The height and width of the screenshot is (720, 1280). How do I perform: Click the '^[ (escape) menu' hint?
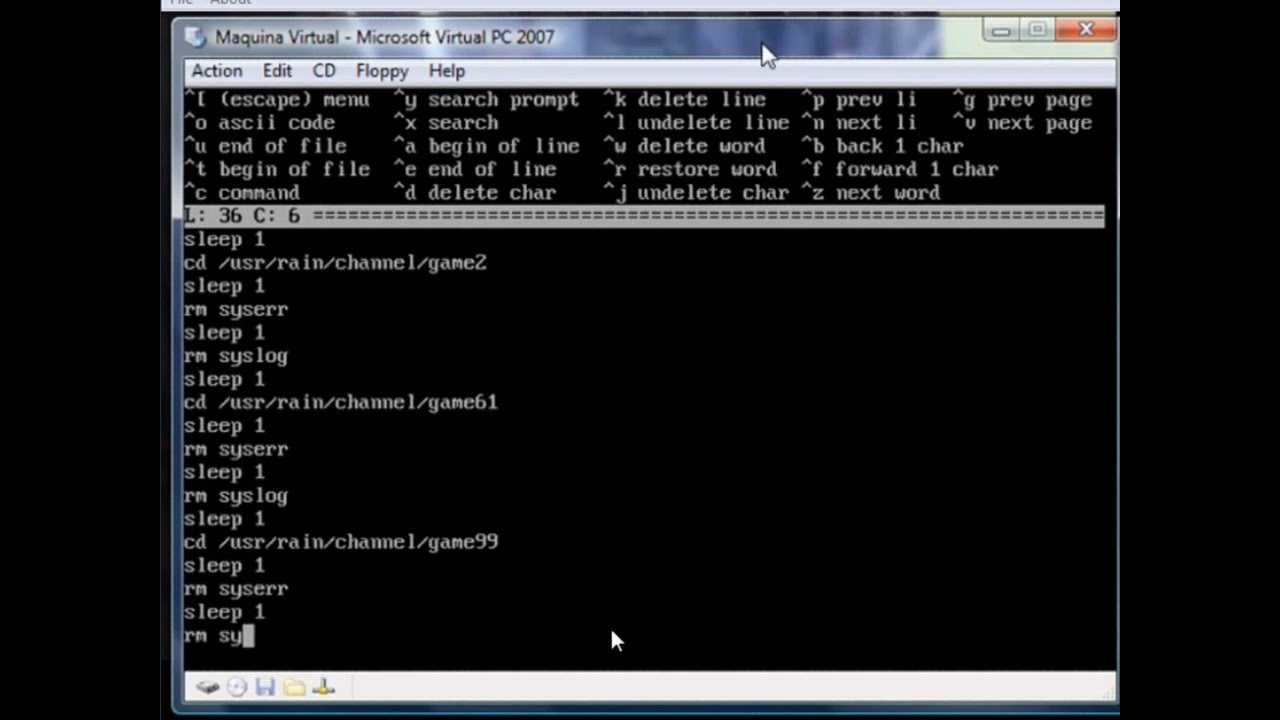[276, 100]
